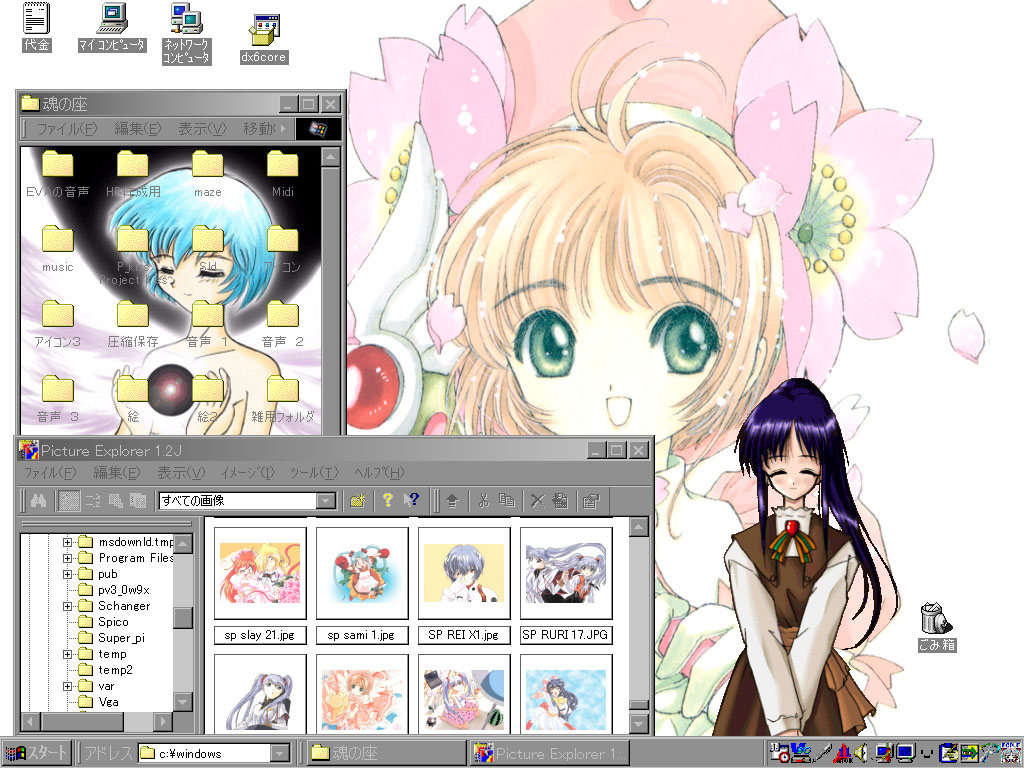Open the スタート menu button
The width and height of the screenshot is (1024, 768).
[x=36, y=753]
